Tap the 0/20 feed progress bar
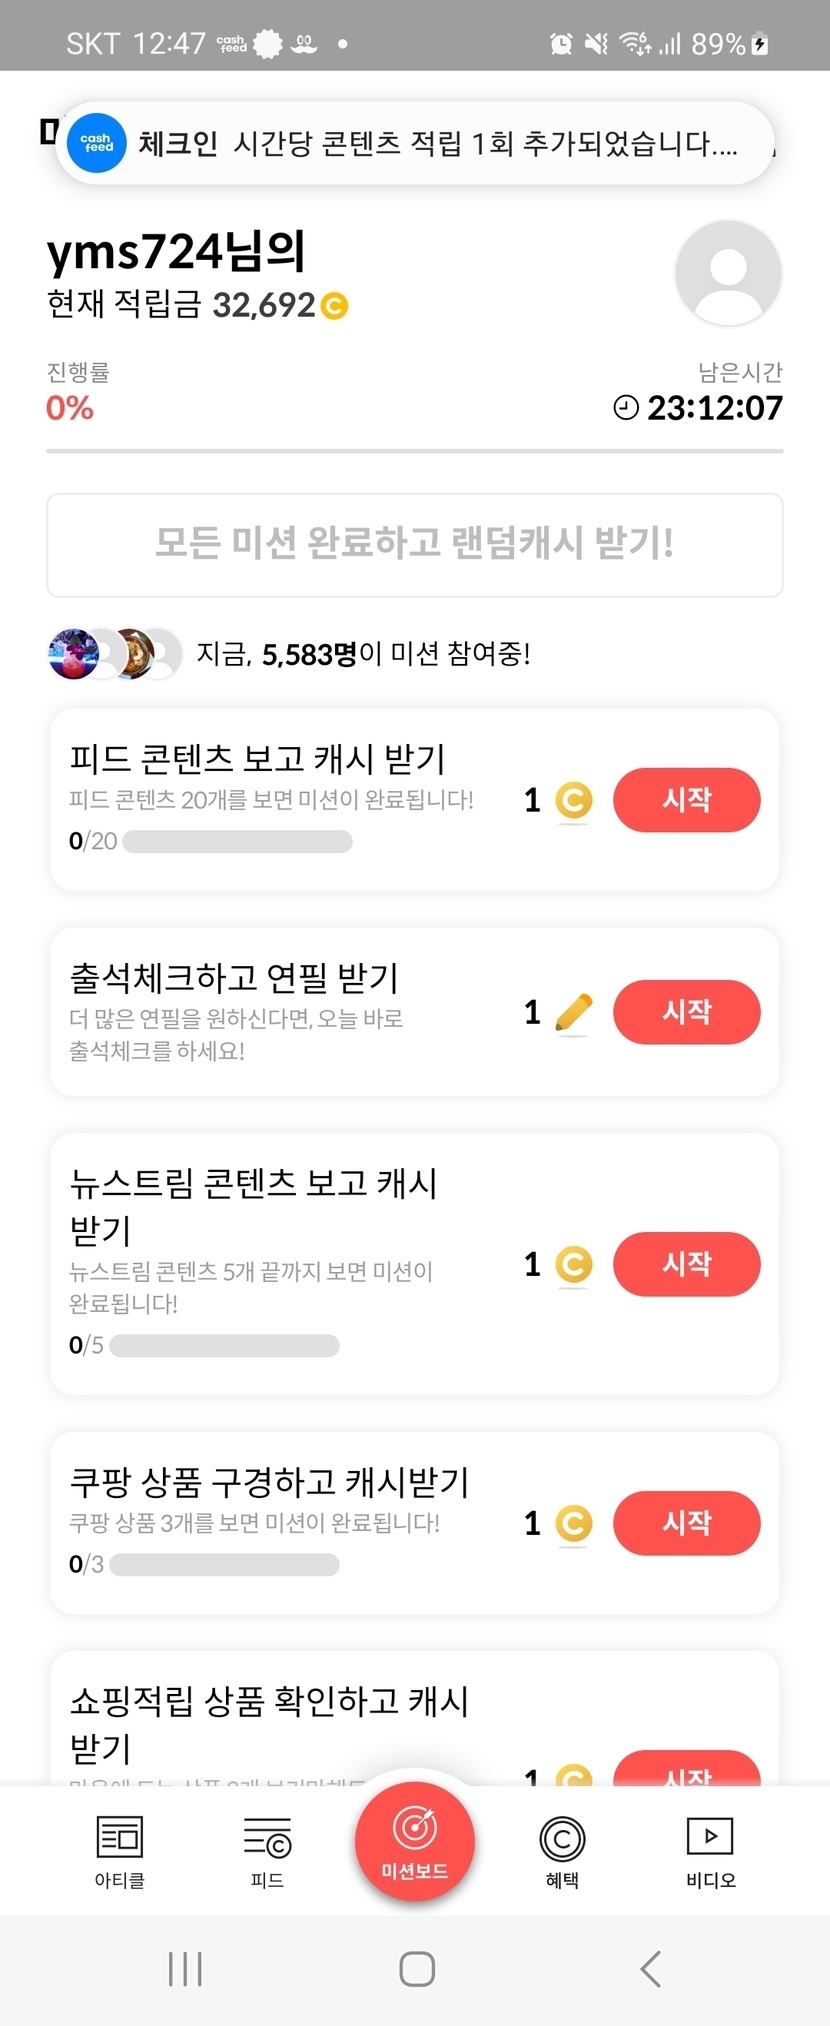The image size is (830, 2026). coord(237,842)
